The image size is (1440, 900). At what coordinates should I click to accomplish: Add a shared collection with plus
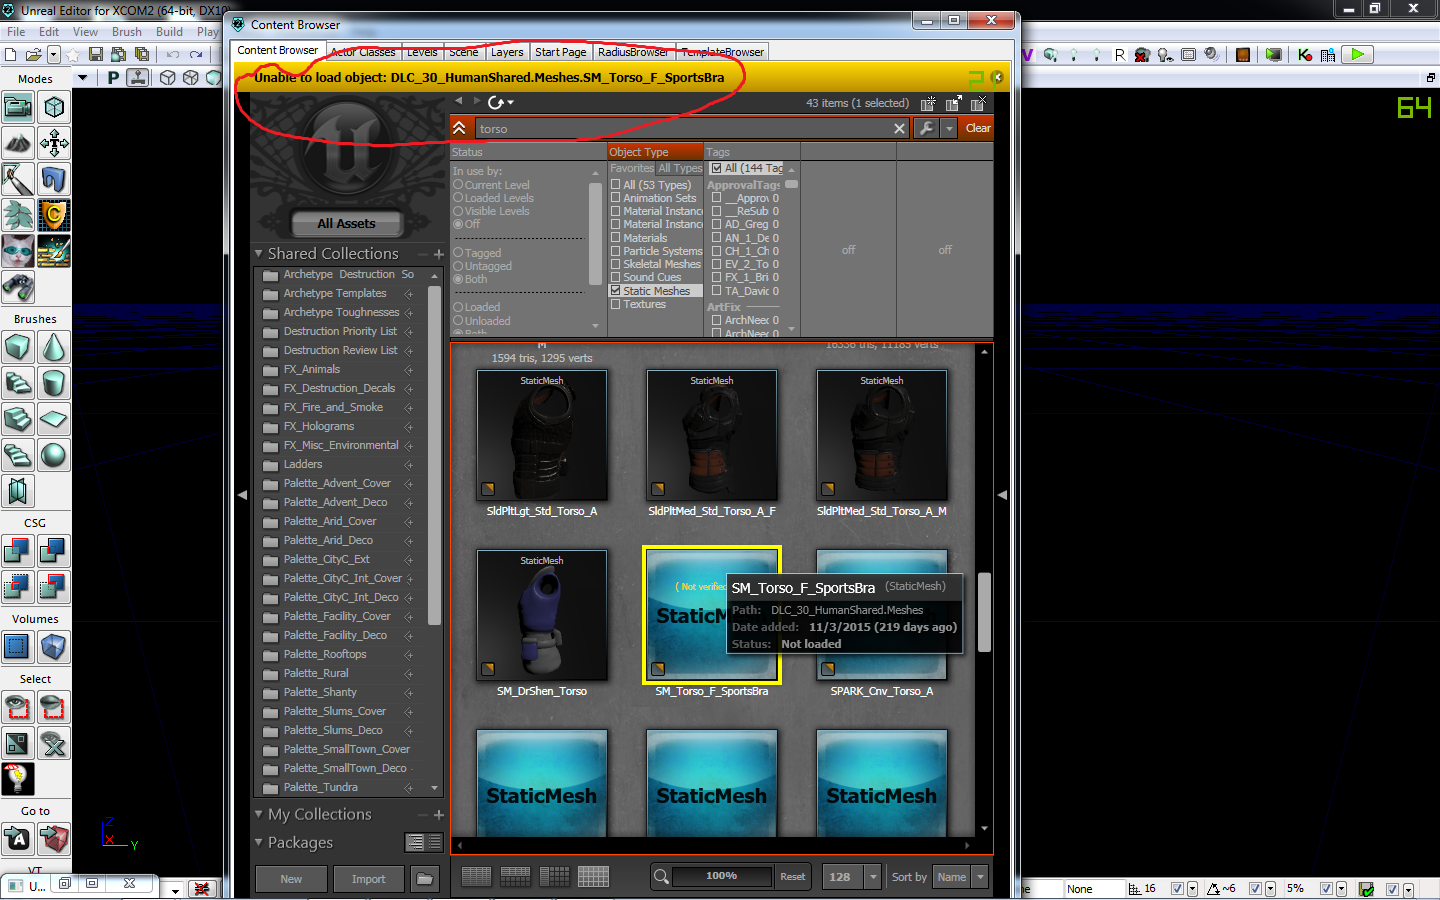438,254
